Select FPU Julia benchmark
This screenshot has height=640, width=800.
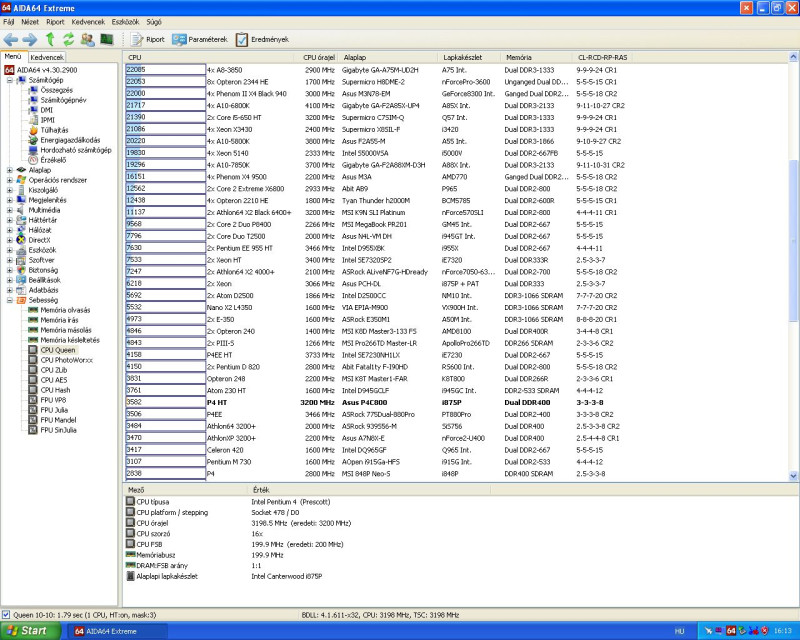[48, 410]
